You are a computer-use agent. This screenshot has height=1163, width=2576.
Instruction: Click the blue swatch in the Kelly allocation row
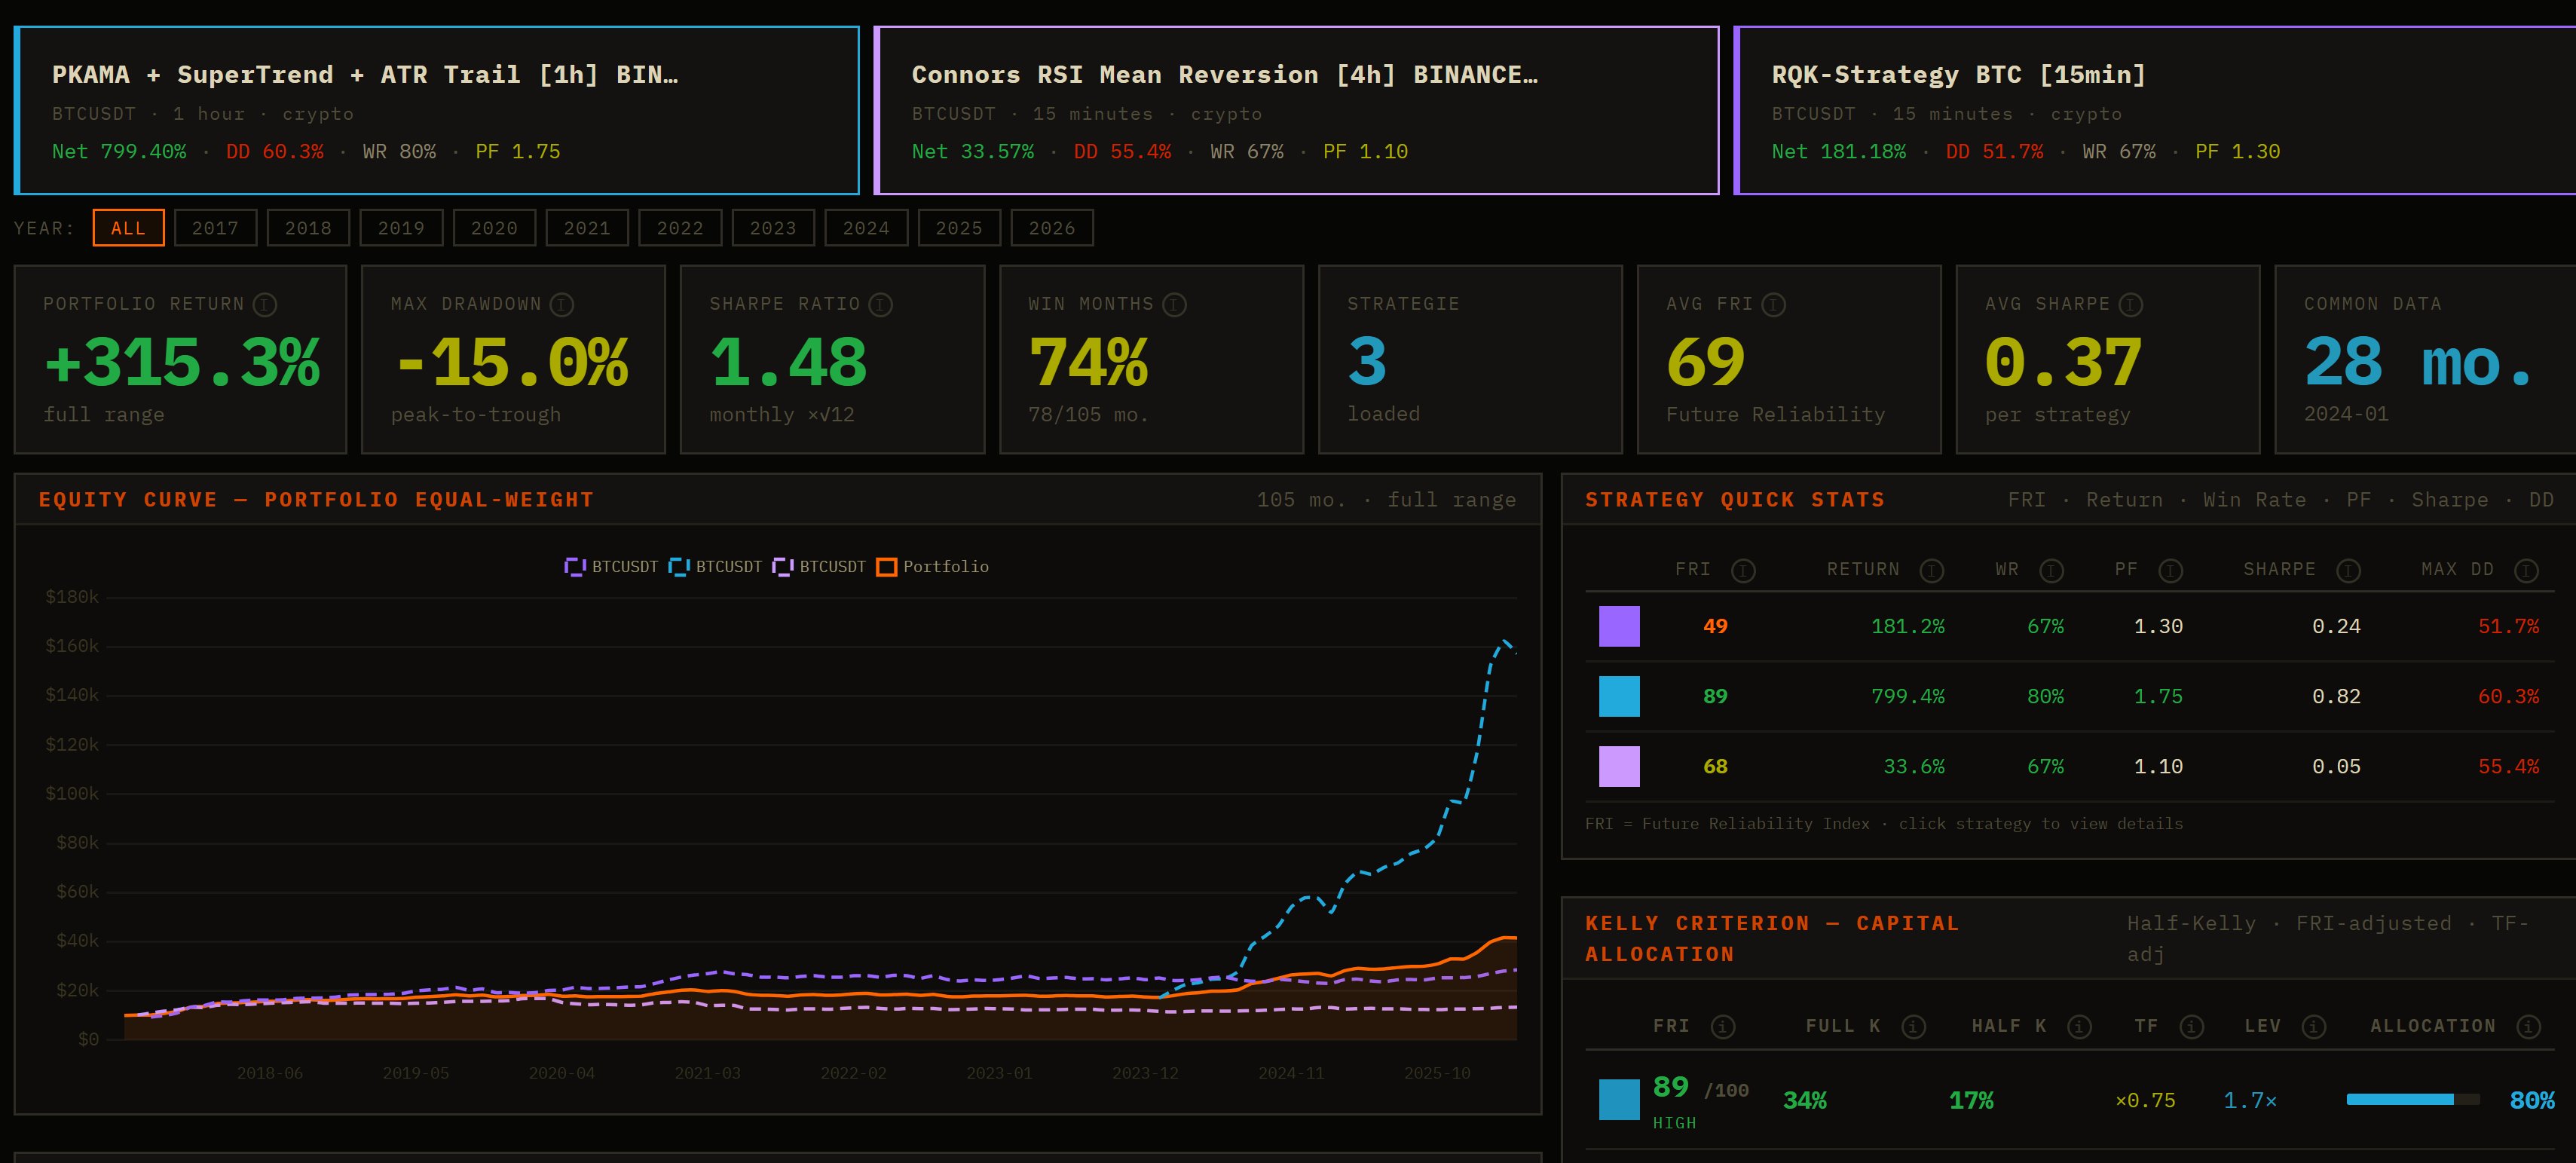1619,1100
